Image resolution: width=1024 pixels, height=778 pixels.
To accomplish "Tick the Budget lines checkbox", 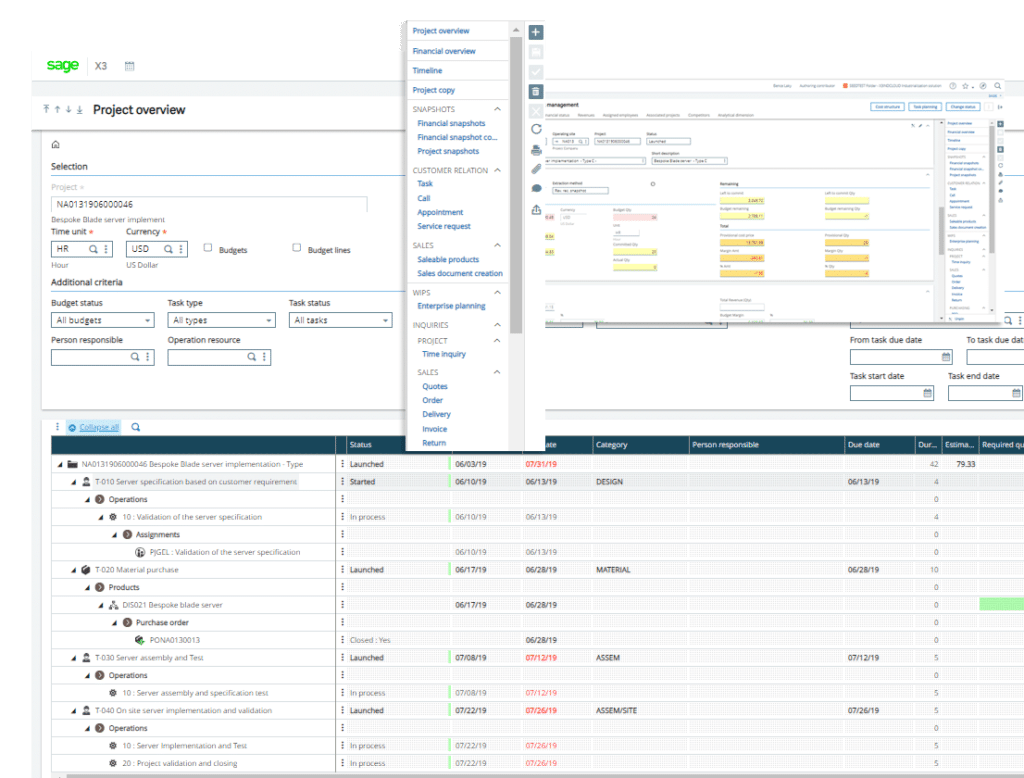I will click(297, 248).
